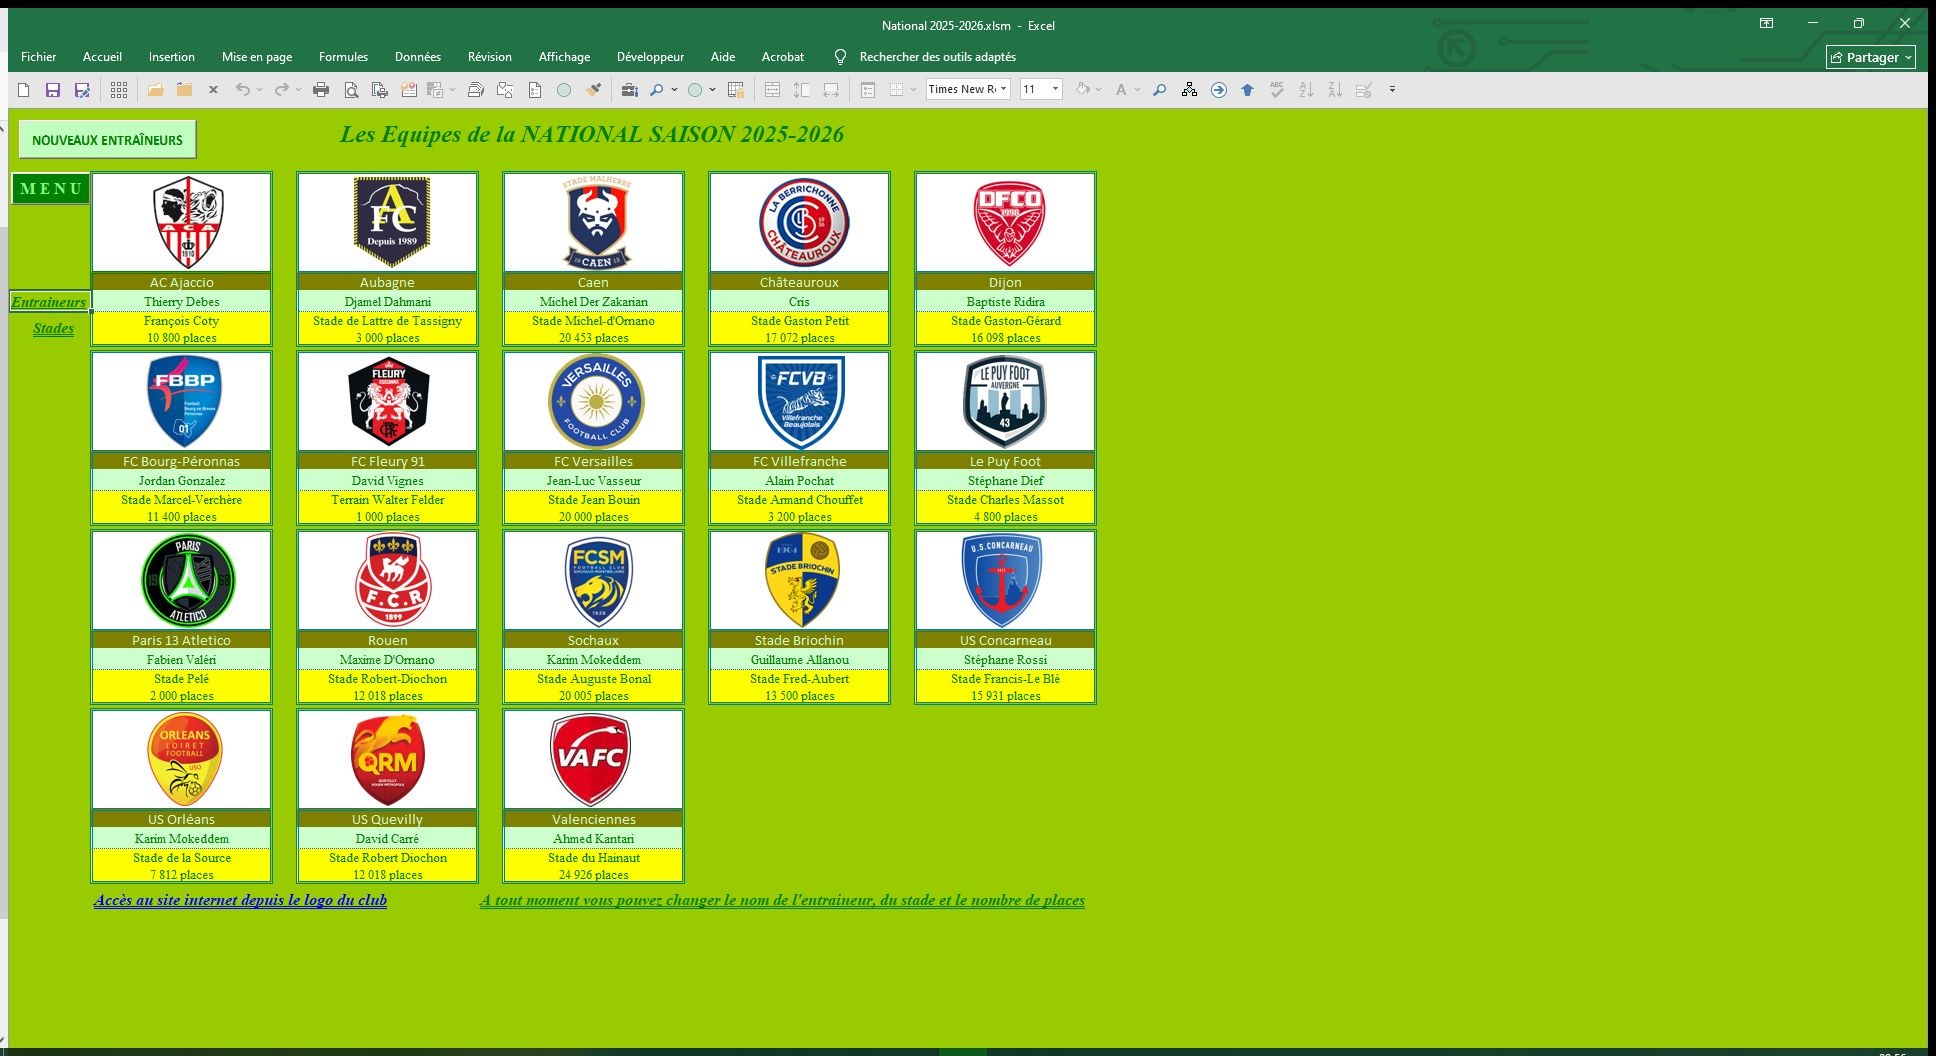
Task: Click the Undo arrow
Action: [x=242, y=90]
